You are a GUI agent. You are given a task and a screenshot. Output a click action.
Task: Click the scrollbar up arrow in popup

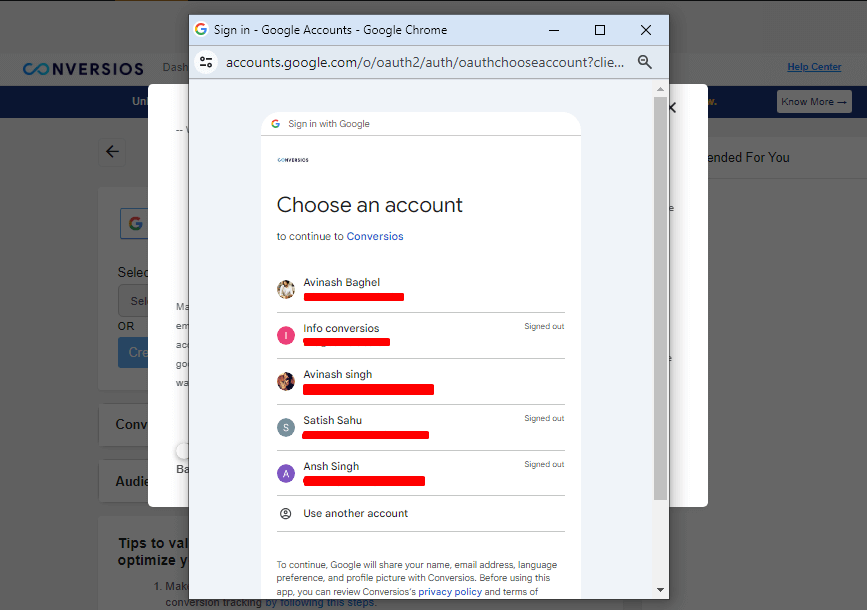tap(660, 89)
